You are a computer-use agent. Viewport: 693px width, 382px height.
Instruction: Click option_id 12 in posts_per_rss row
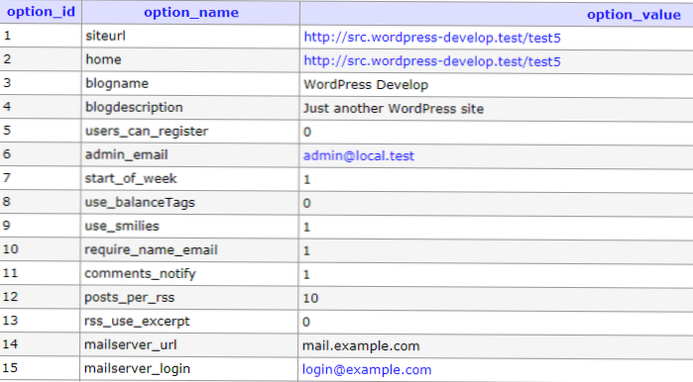point(11,297)
